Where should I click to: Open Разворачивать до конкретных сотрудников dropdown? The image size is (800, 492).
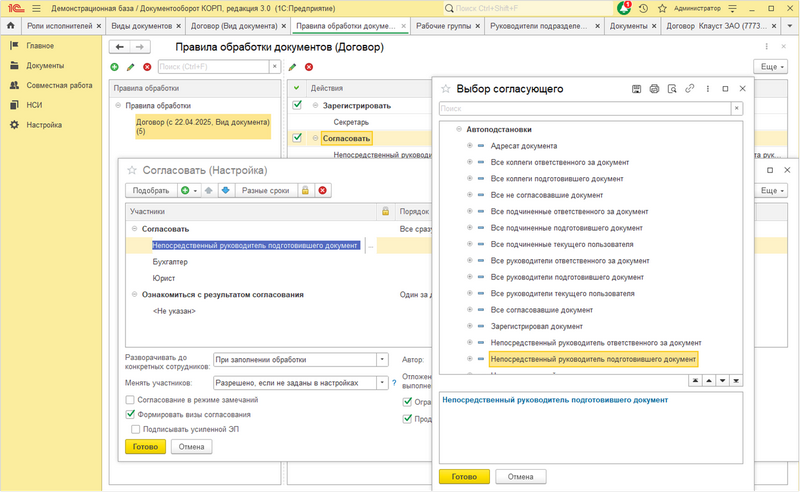click(382, 360)
